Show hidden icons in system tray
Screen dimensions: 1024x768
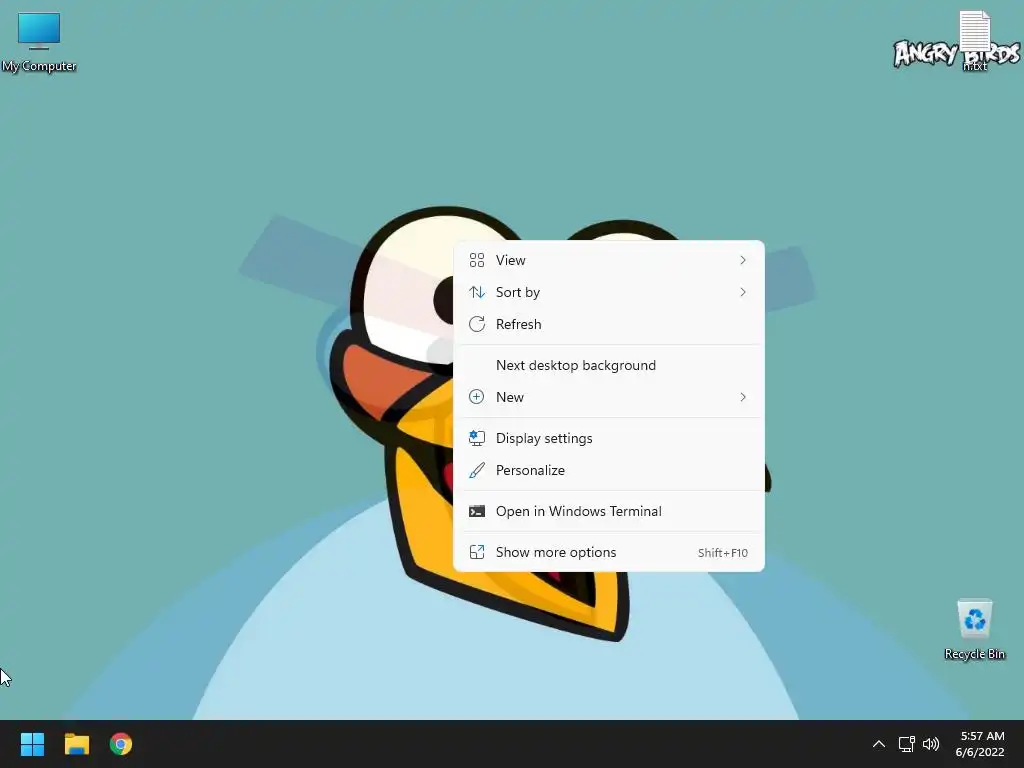coord(879,744)
